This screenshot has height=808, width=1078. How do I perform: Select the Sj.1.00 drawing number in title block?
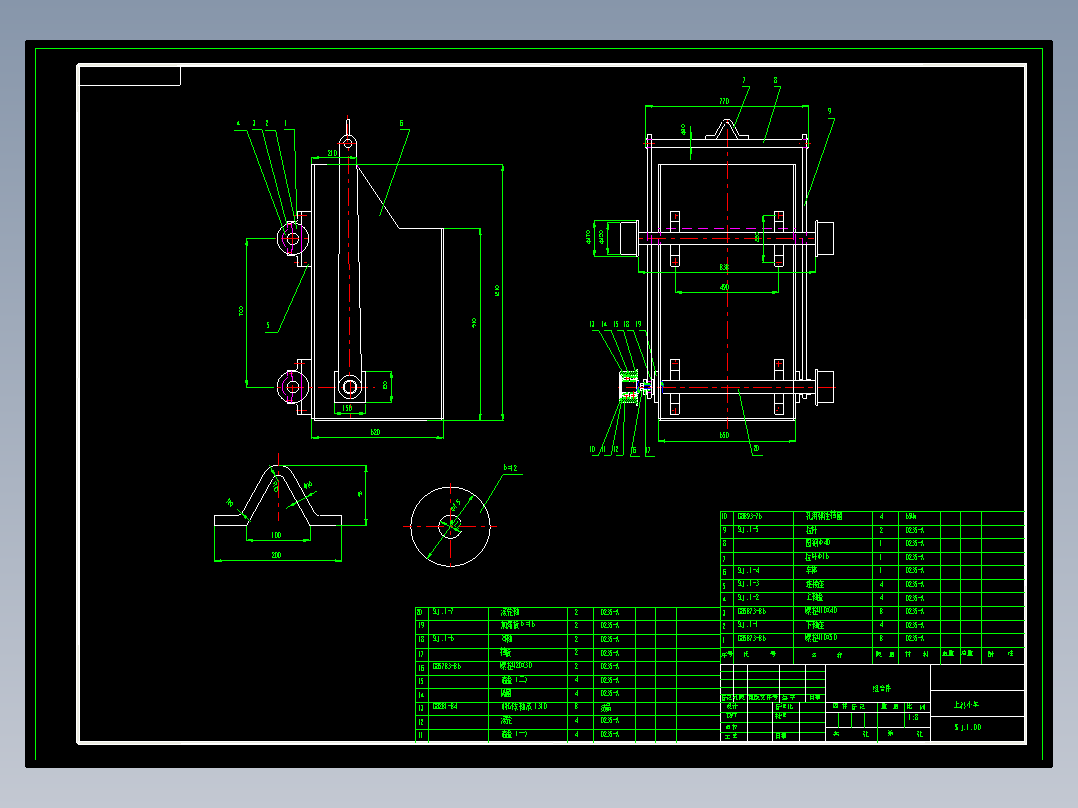[x=968, y=727]
